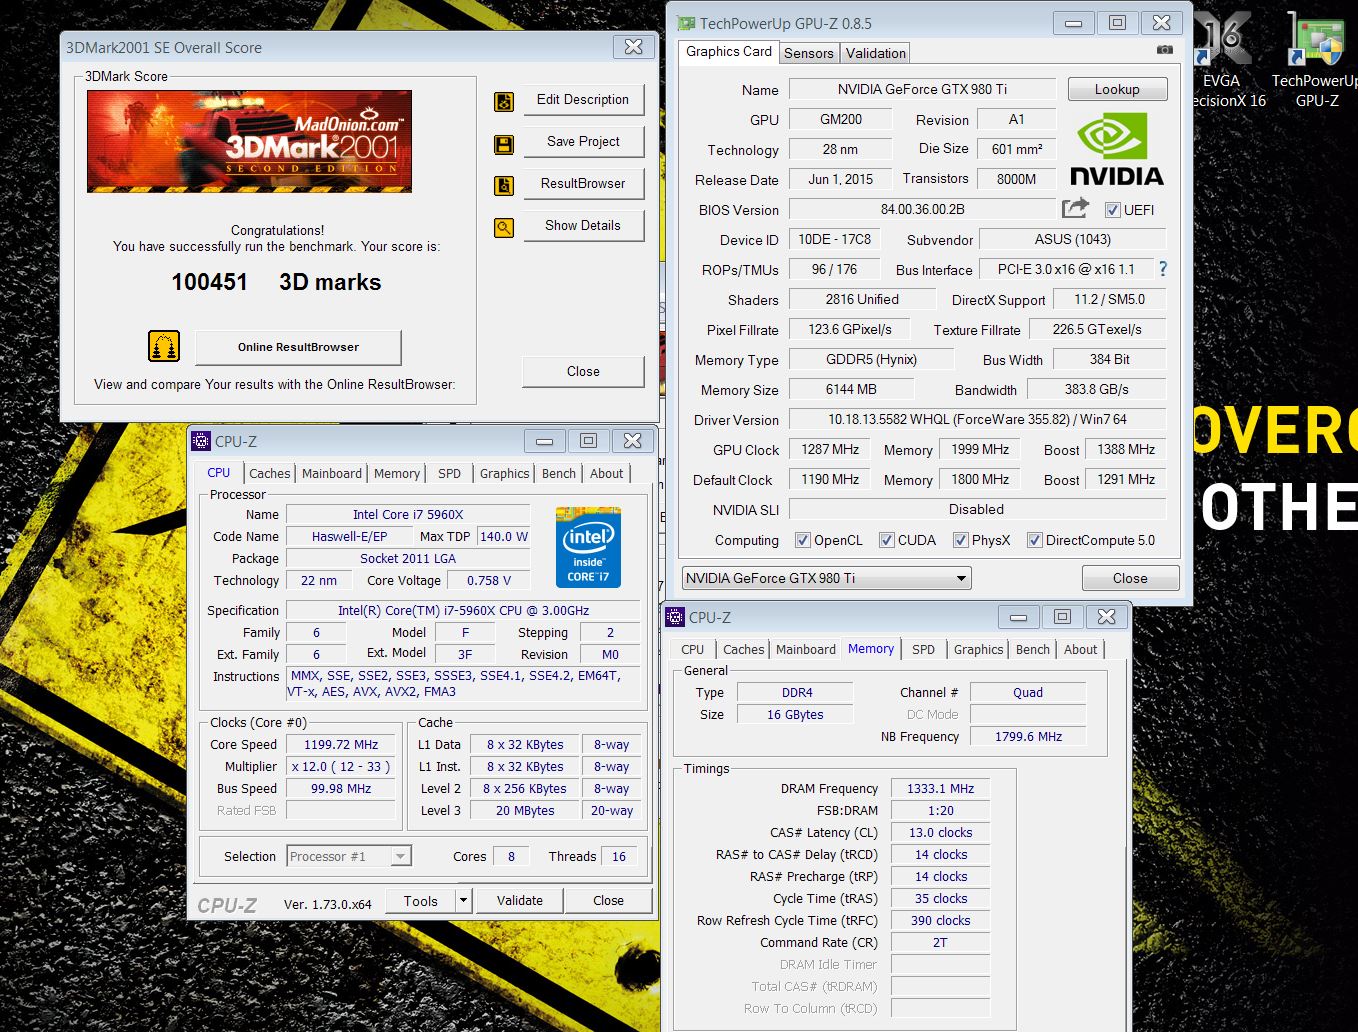The width and height of the screenshot is (1358, 1032).
Task: Click the 100451 3D marks score text
Action: coord(276,282)
